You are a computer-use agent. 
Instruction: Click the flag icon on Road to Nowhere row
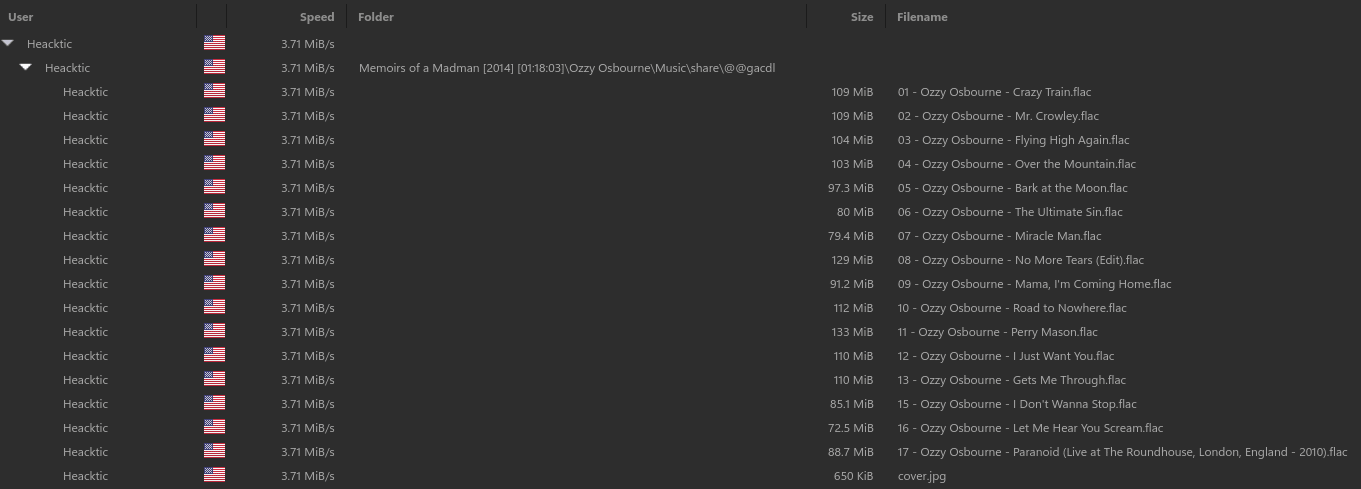coord(214,307)
